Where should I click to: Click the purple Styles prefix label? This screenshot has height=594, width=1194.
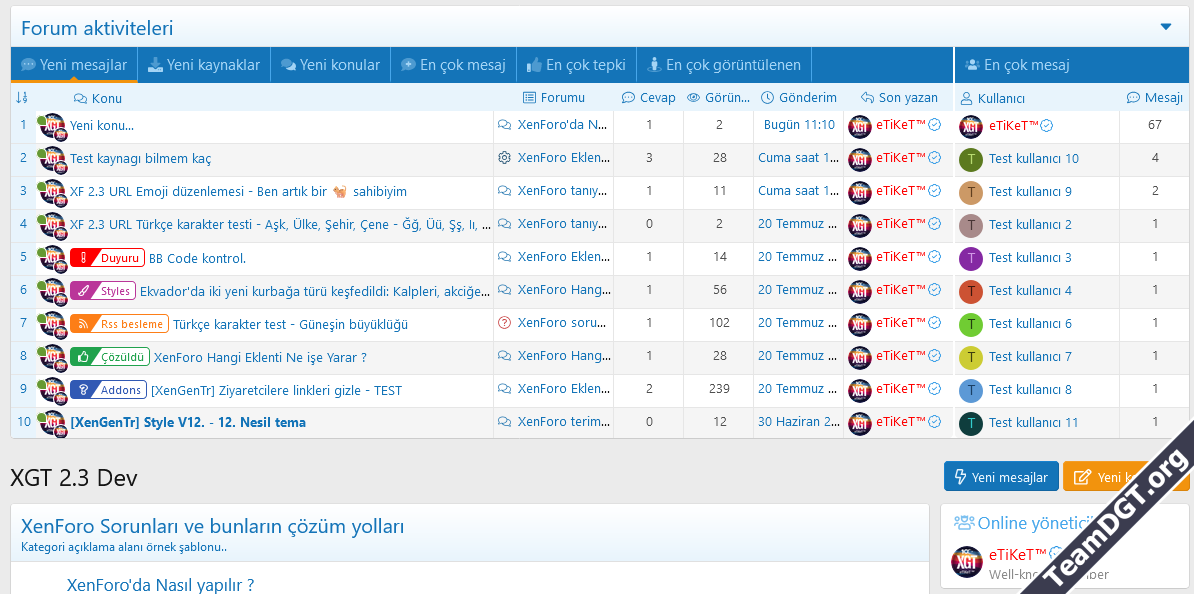(x=103, y=290)
